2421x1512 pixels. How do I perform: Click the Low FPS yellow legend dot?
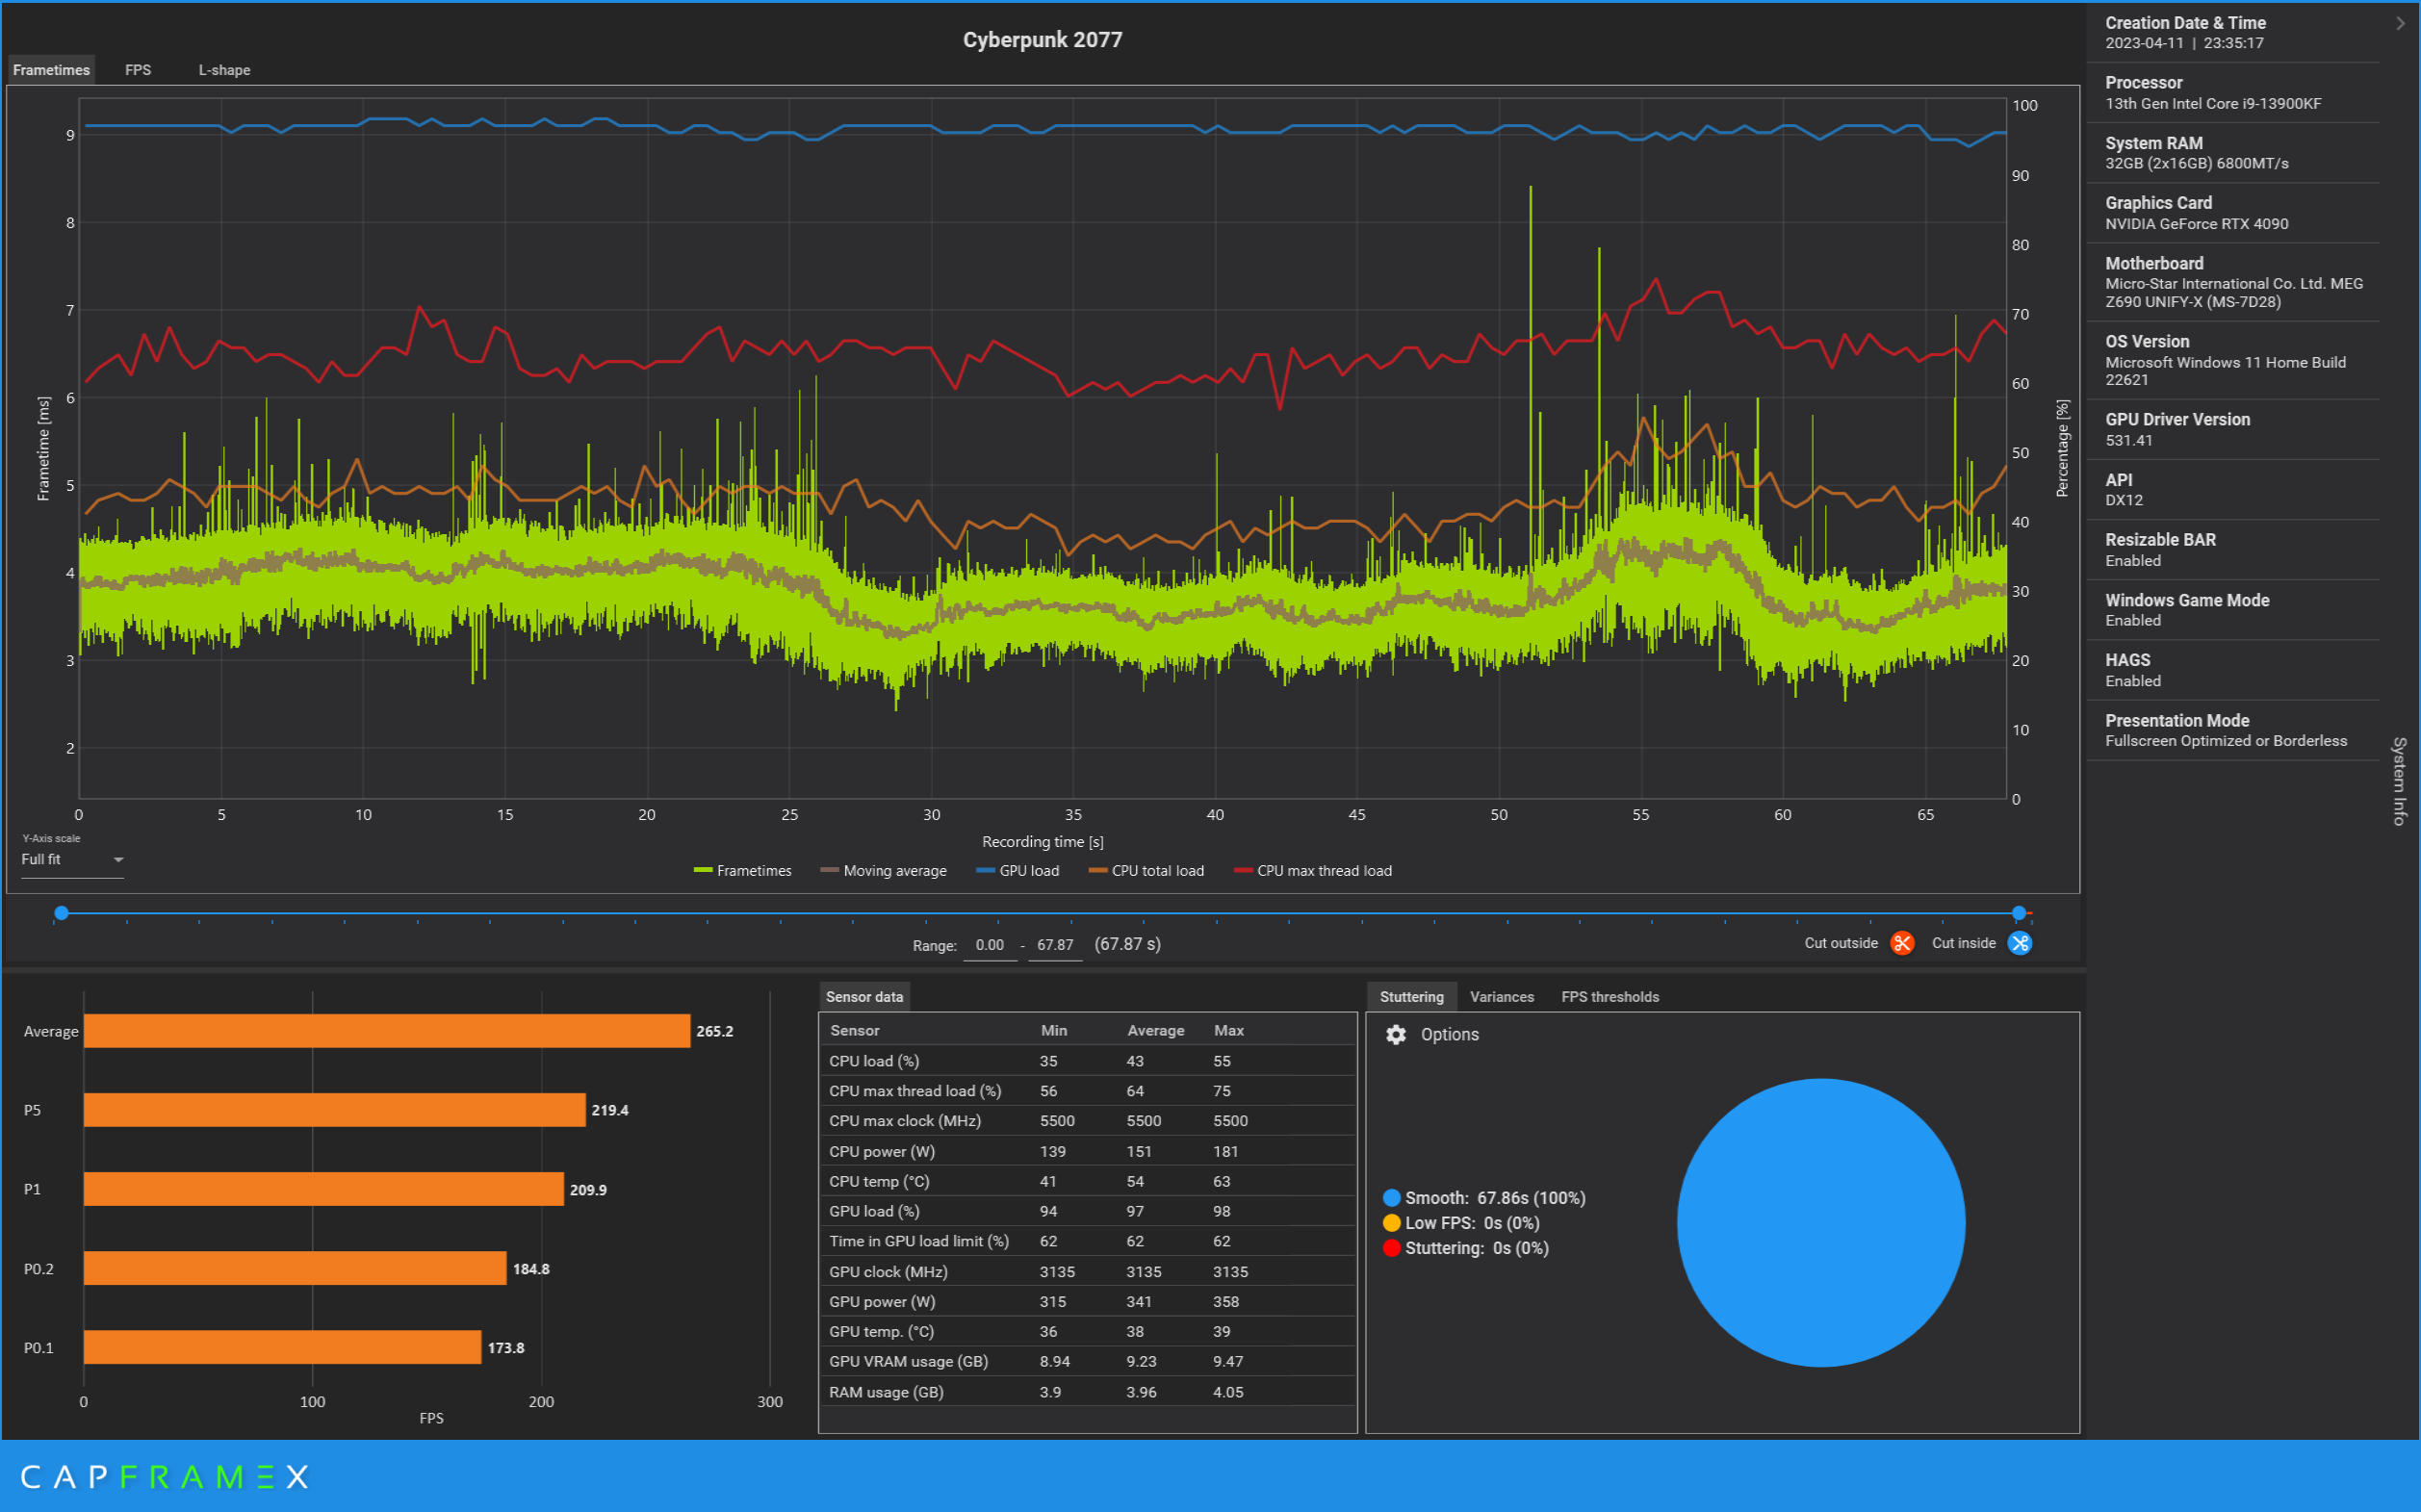[1391, 1223]
